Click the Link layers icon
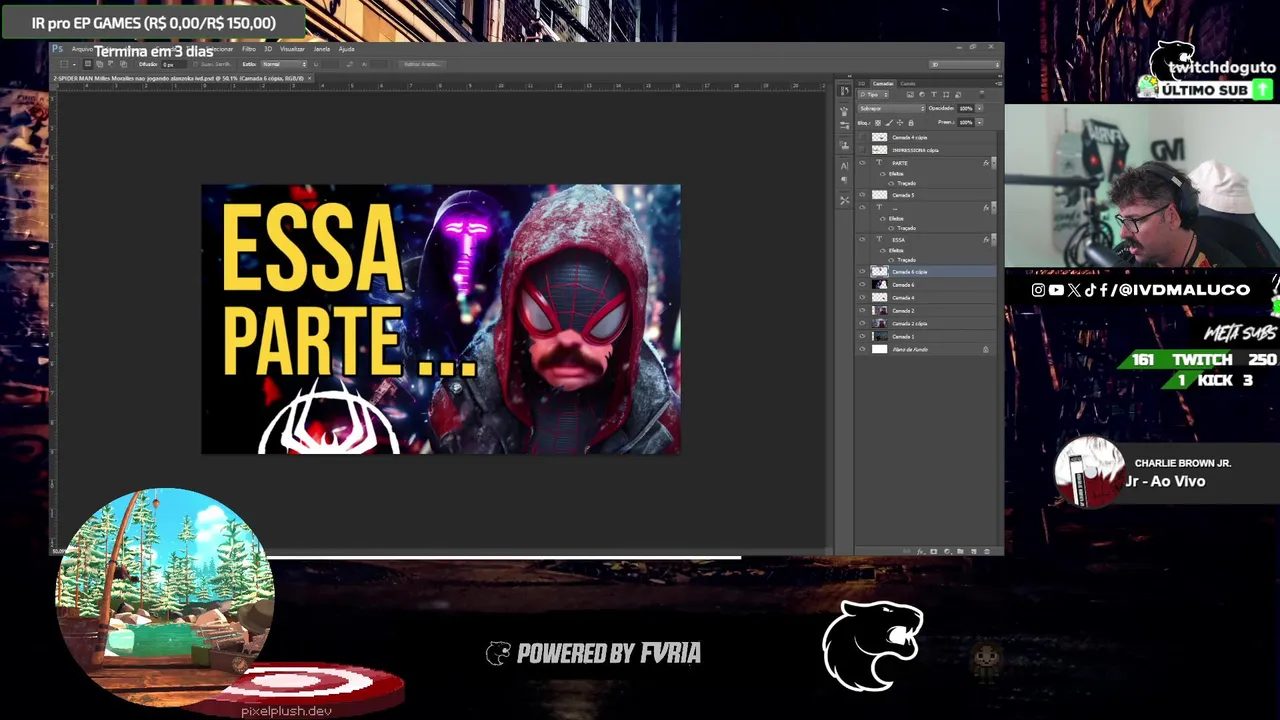This screenshot has height=720, width=1280. (x=906, y=551)
